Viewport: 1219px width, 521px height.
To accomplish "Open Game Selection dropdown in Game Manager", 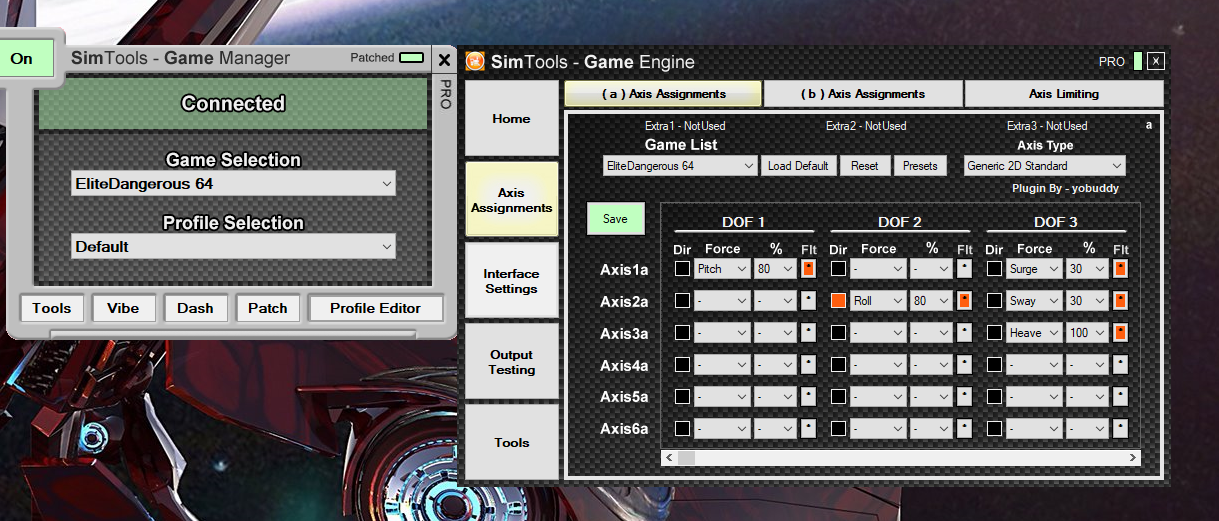I will pyautogui.click(x=233, y=184).
